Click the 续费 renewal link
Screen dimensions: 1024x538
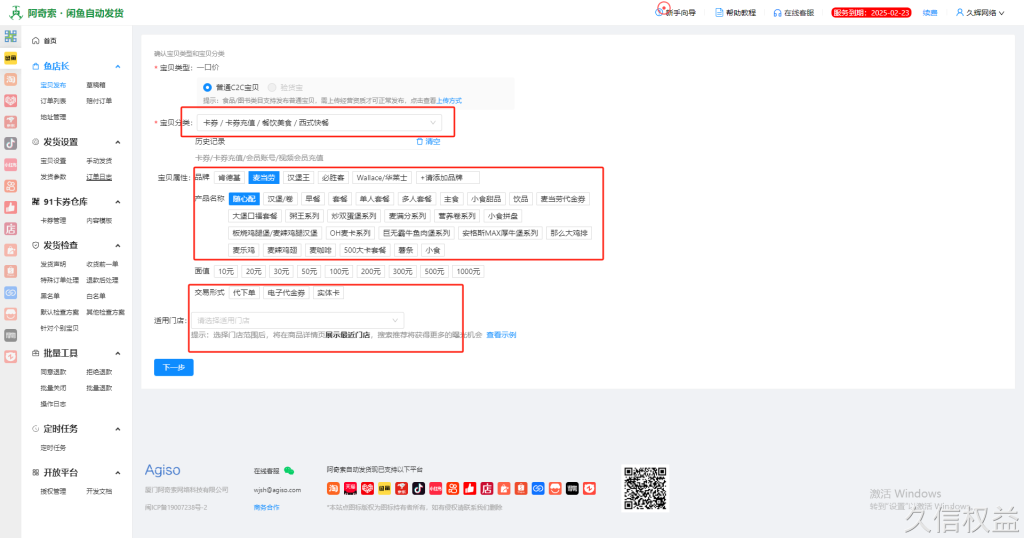click(930, 12)
